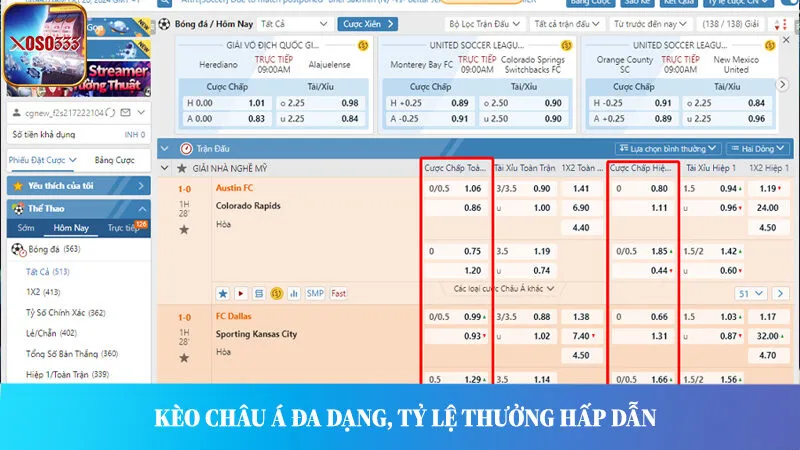800x450 pixels.
Task: Bet Austin FC 1X2 full-time odds 1.41
Action: pyautogui.click(x=581, y=189)
